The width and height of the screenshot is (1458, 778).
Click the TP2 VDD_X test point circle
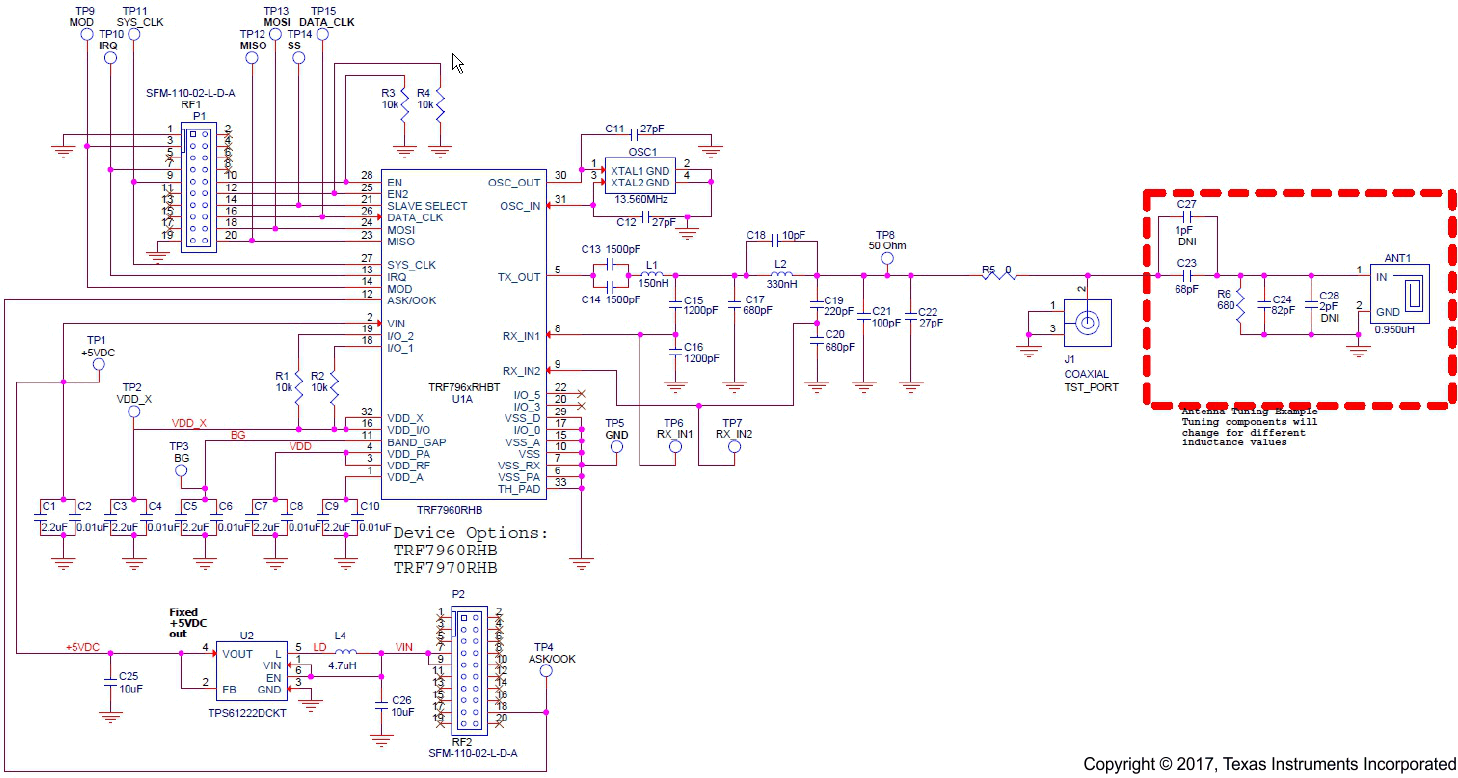point(133,411)
